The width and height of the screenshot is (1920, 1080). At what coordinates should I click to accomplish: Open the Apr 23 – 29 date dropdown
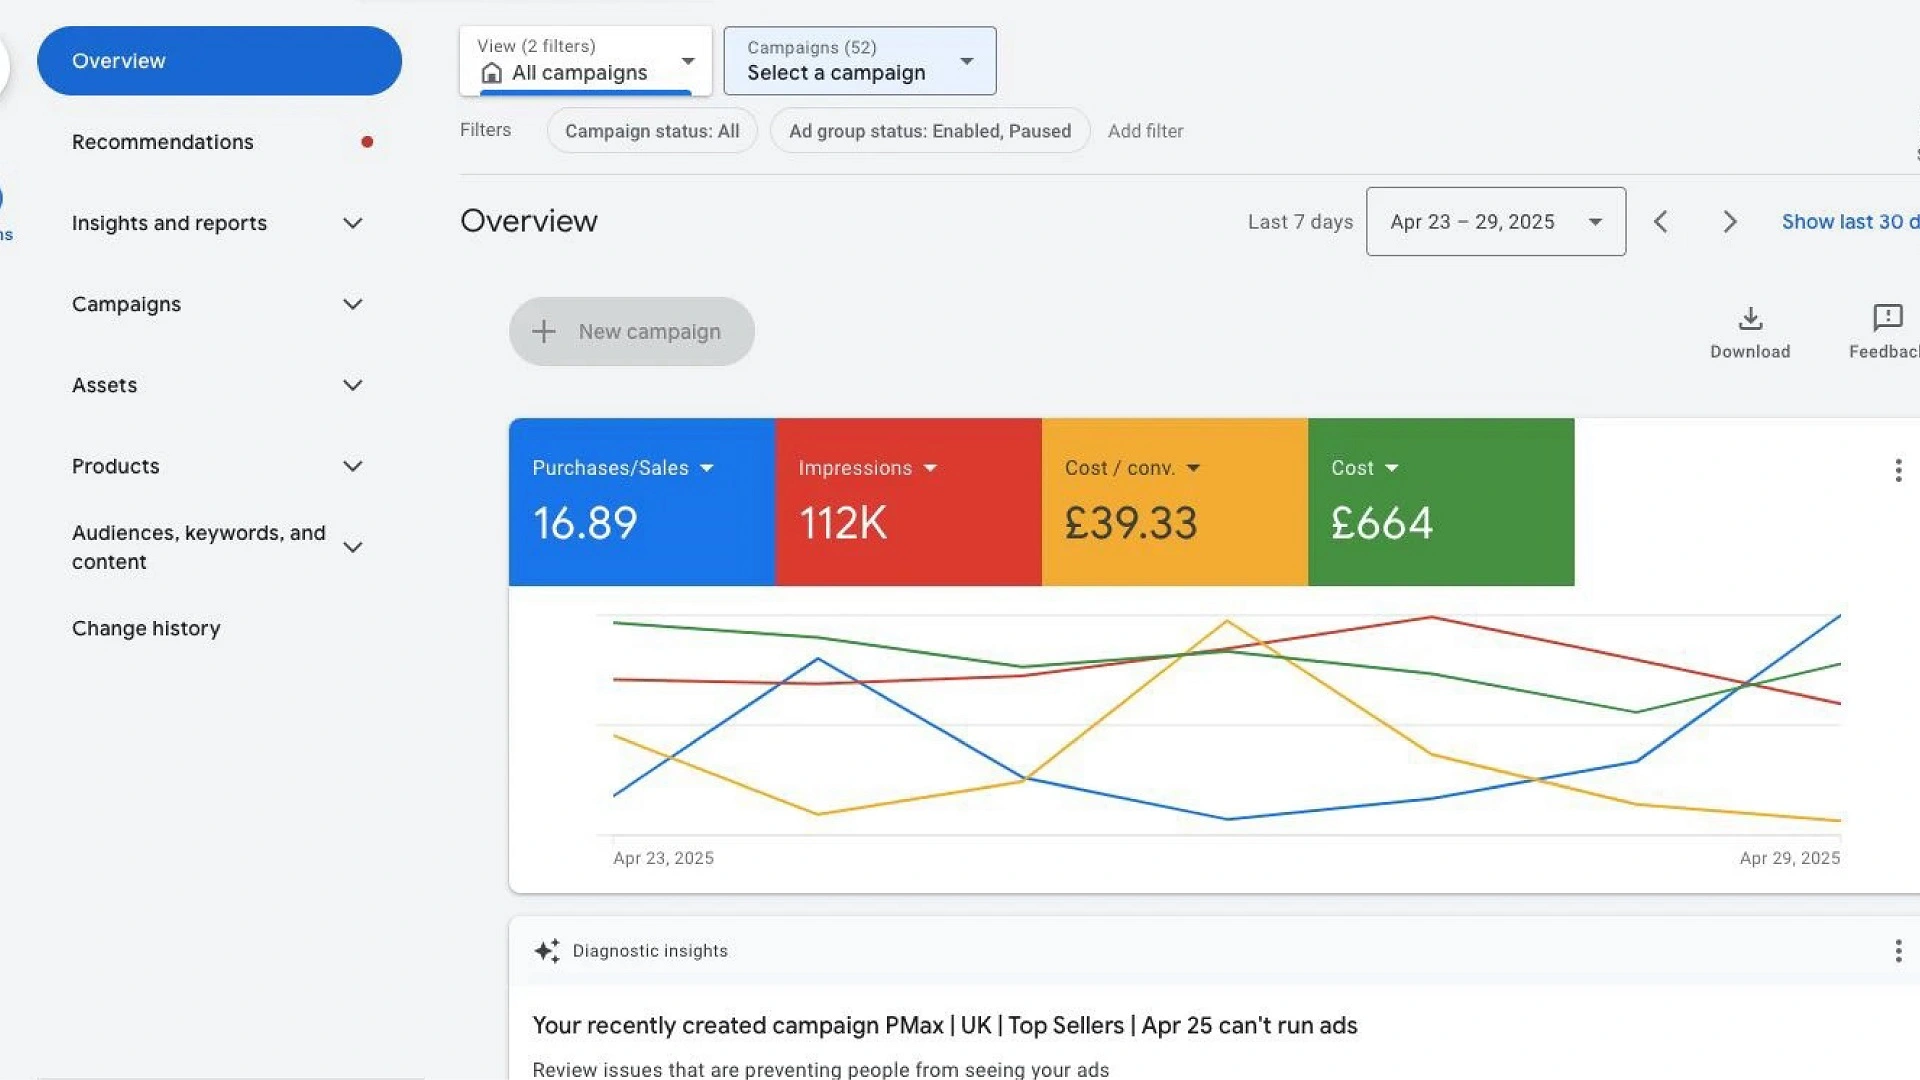click(1495, 222)
